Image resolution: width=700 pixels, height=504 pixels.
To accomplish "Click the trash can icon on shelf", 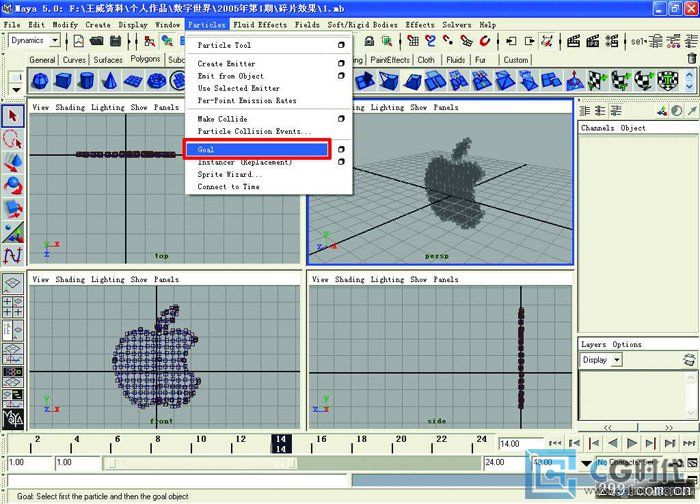I will coord(692,58).
